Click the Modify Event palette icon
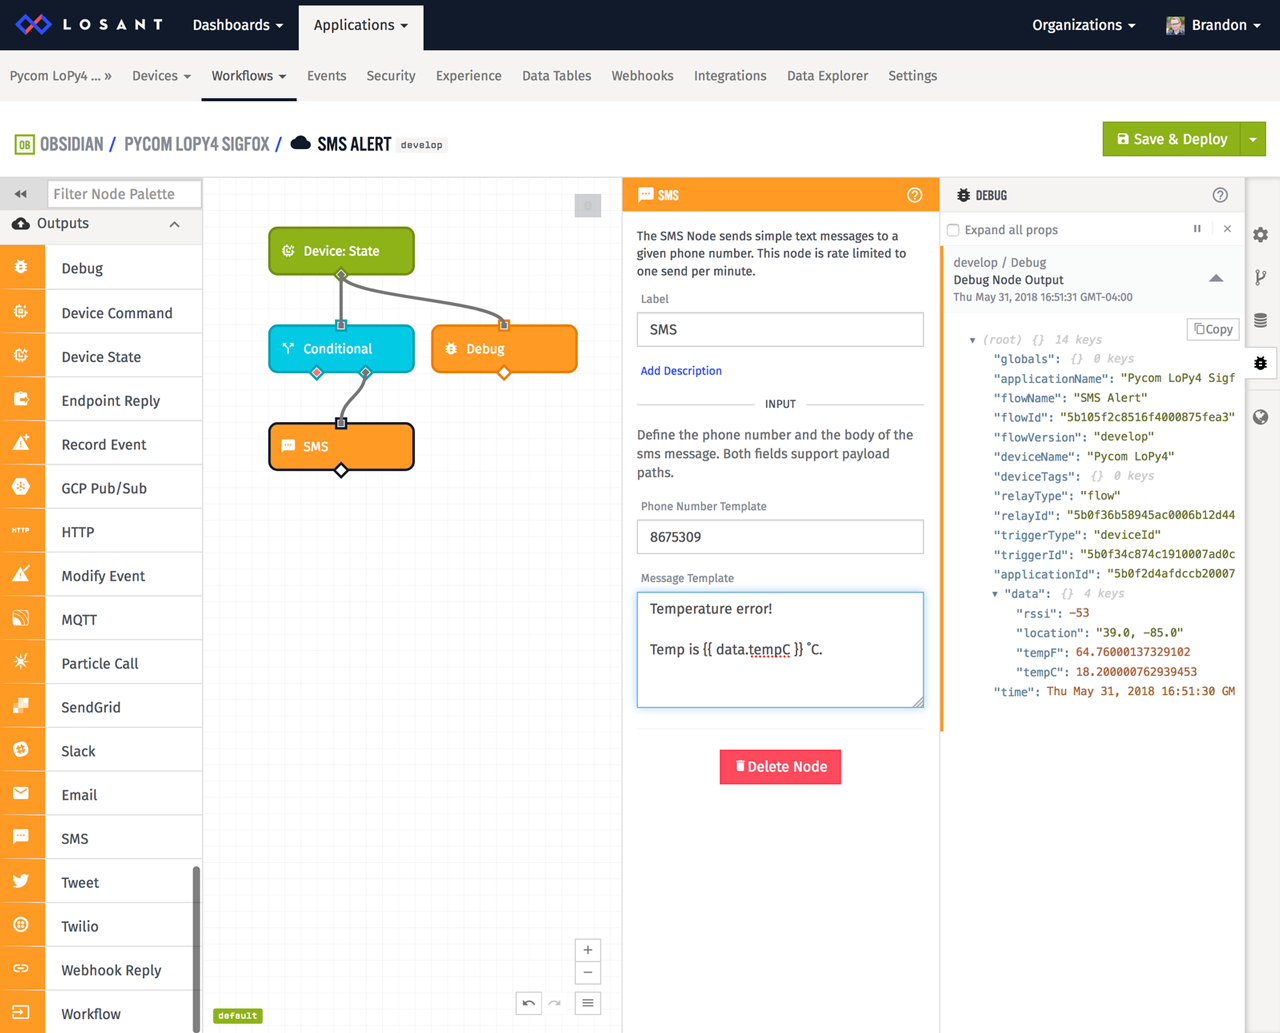This screenshot has width=1280, height=1033. tap(22, 575)
